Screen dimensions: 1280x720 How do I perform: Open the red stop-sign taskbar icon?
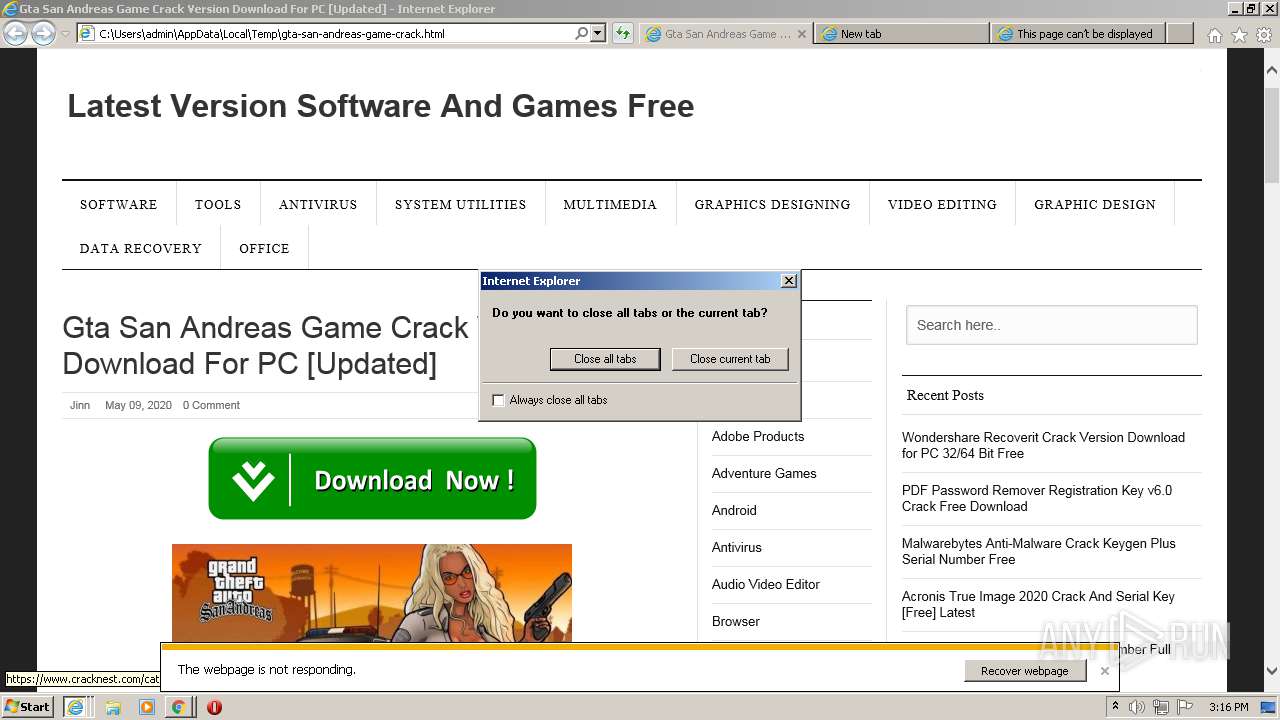(x=214, y=707)
